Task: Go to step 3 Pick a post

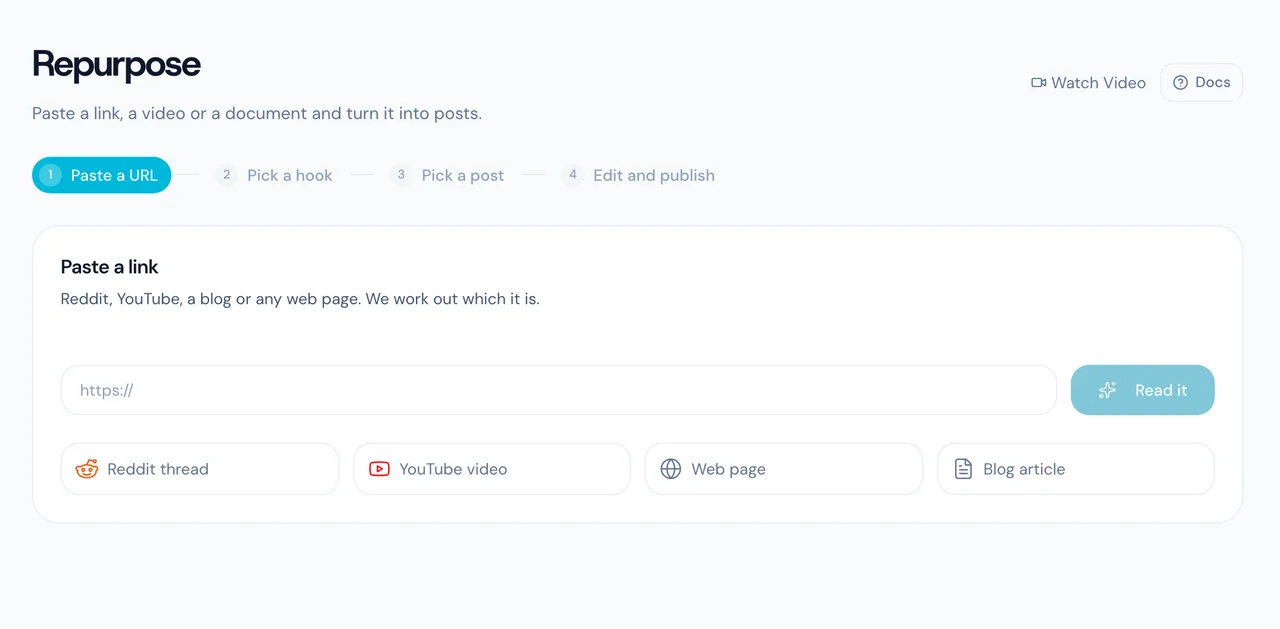Action: (447, 175)
